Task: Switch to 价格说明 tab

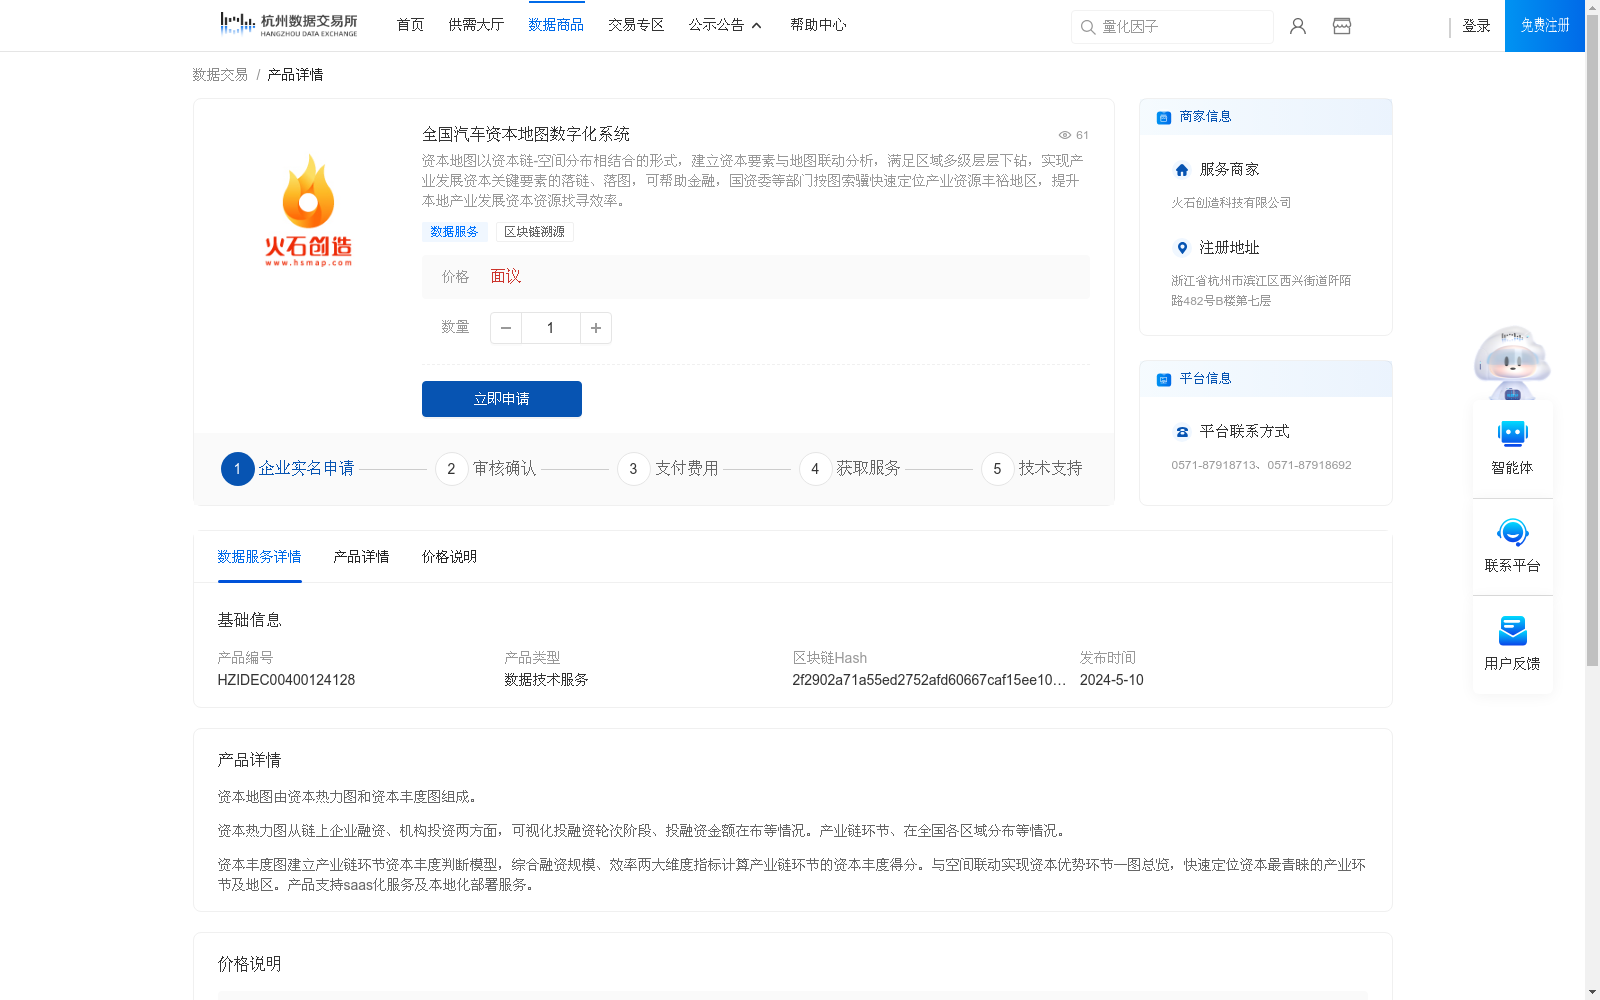Action: (449, 557)
